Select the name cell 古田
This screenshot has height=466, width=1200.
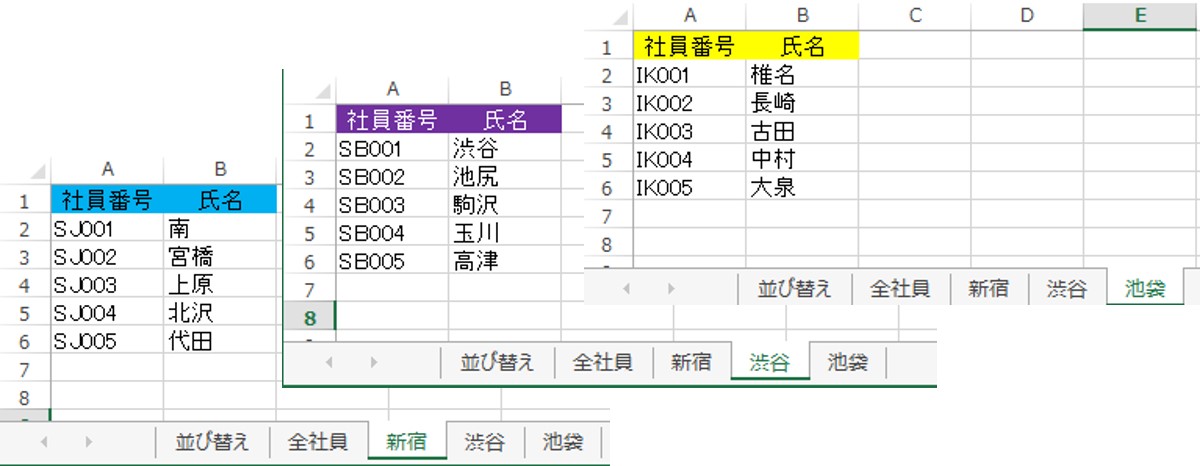803,131
